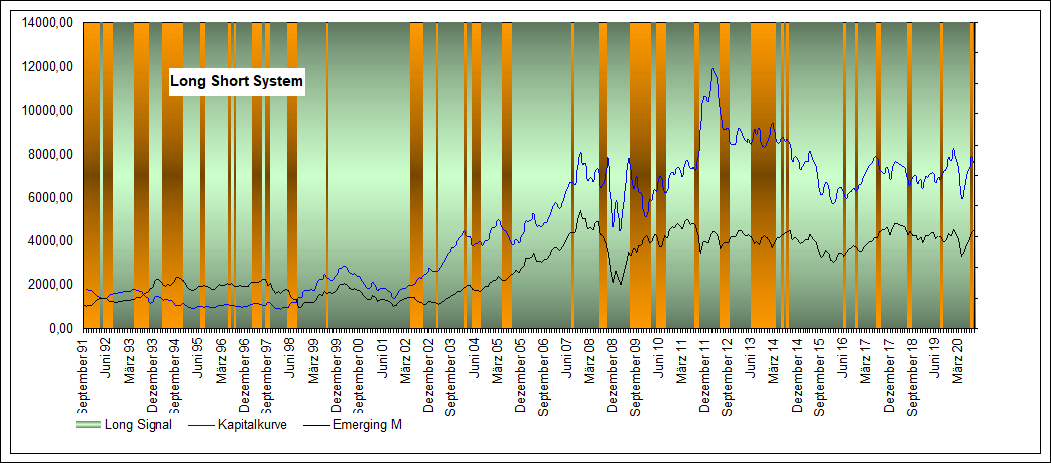
Task: Click the 'September 03' x-axis label
Action: point(451,375)
